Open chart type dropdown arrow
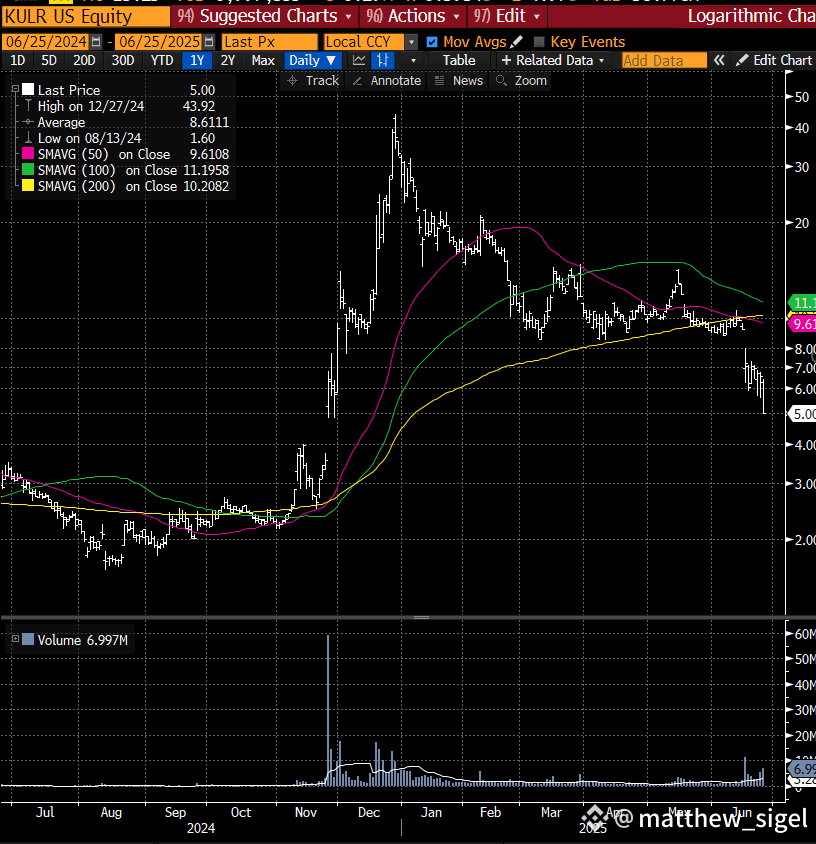This screenshot has width=816, height=844. 413,60
